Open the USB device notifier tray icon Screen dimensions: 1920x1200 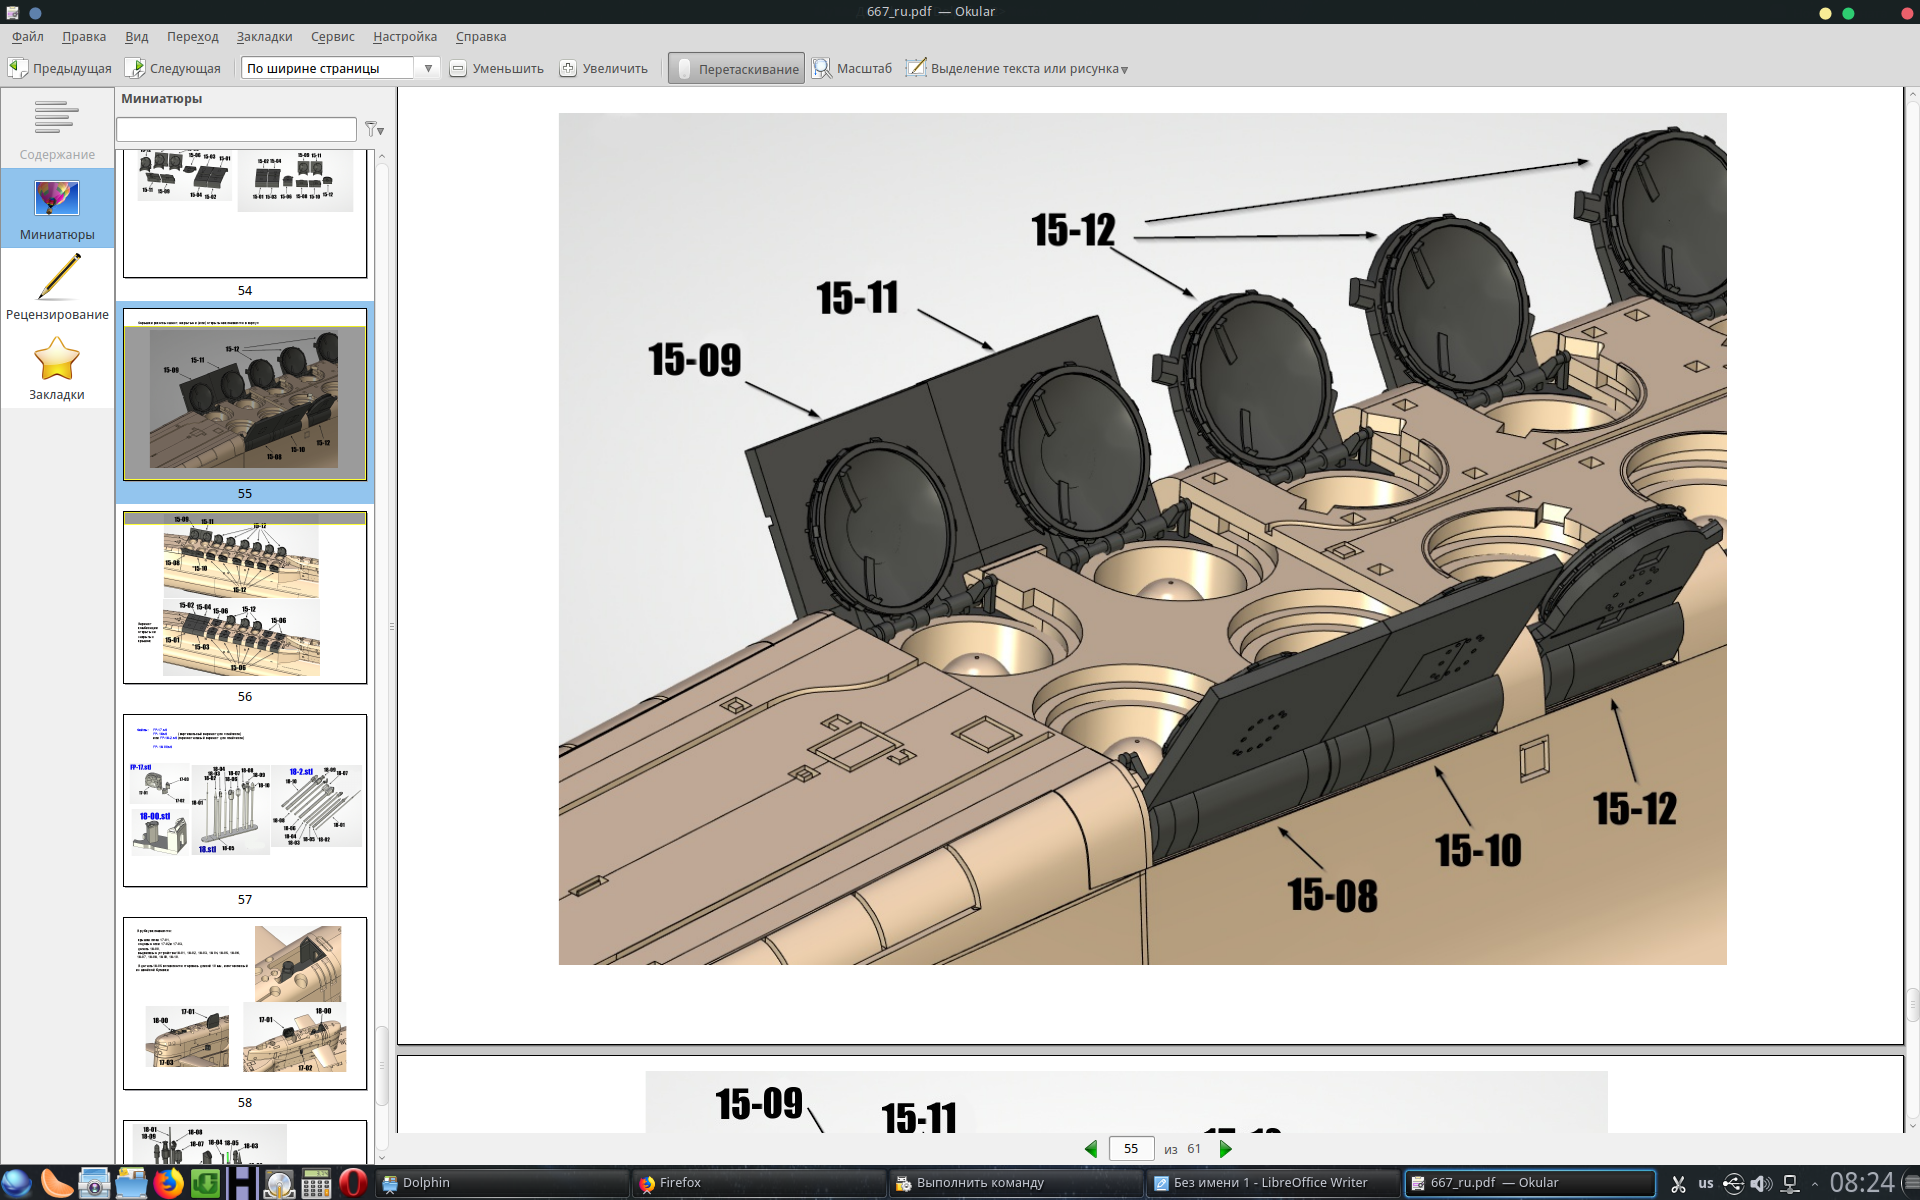(1733, 1184)
